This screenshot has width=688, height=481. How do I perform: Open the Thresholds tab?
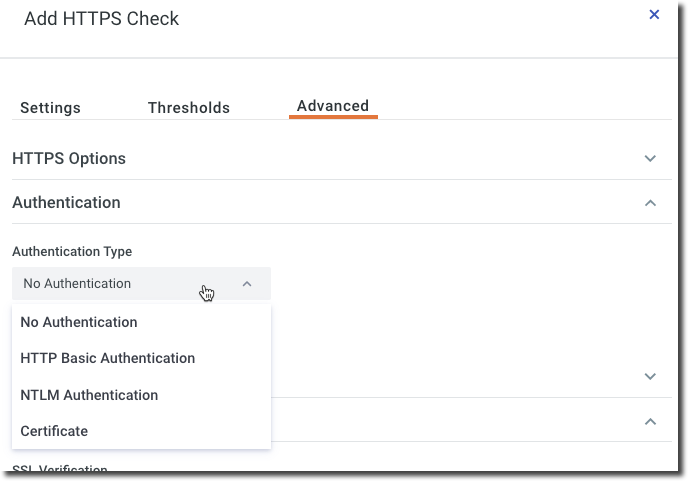click(189, 108)
